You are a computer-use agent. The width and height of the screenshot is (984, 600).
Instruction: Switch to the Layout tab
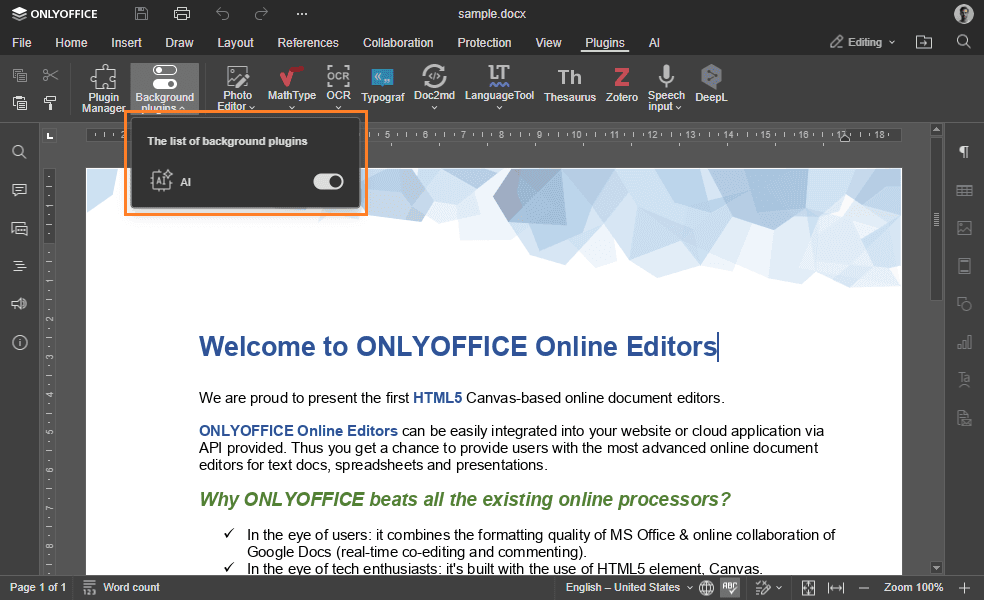click(235, 43)
